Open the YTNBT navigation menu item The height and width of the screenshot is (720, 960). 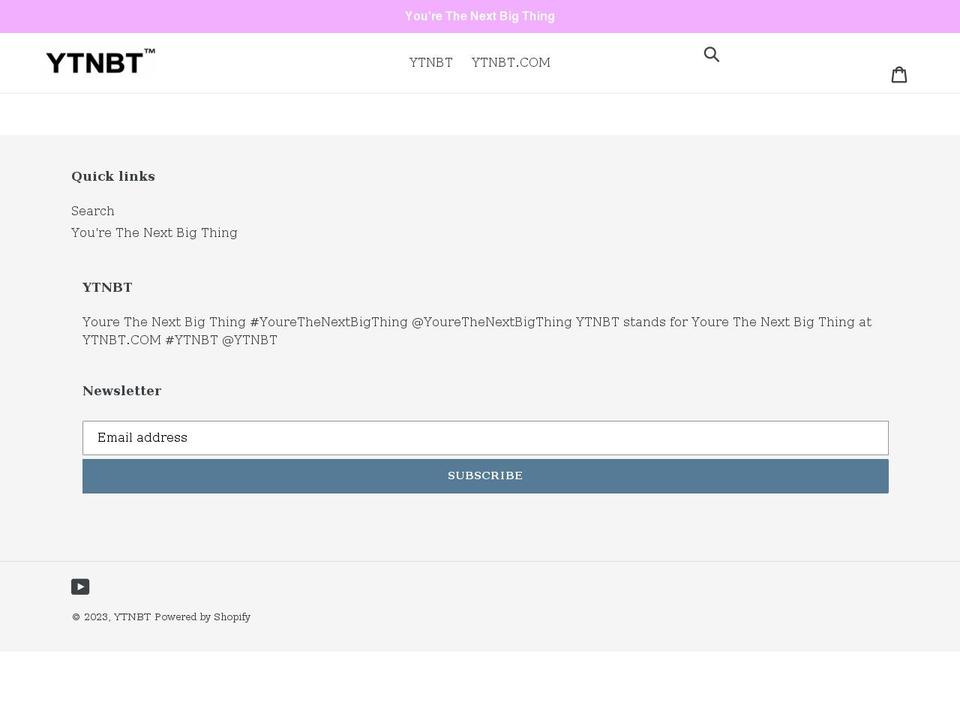tap(430, 62)
